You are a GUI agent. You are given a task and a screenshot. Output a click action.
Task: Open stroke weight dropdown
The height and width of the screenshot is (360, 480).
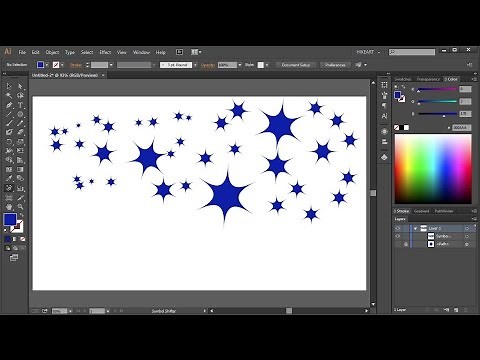point(111,65)
